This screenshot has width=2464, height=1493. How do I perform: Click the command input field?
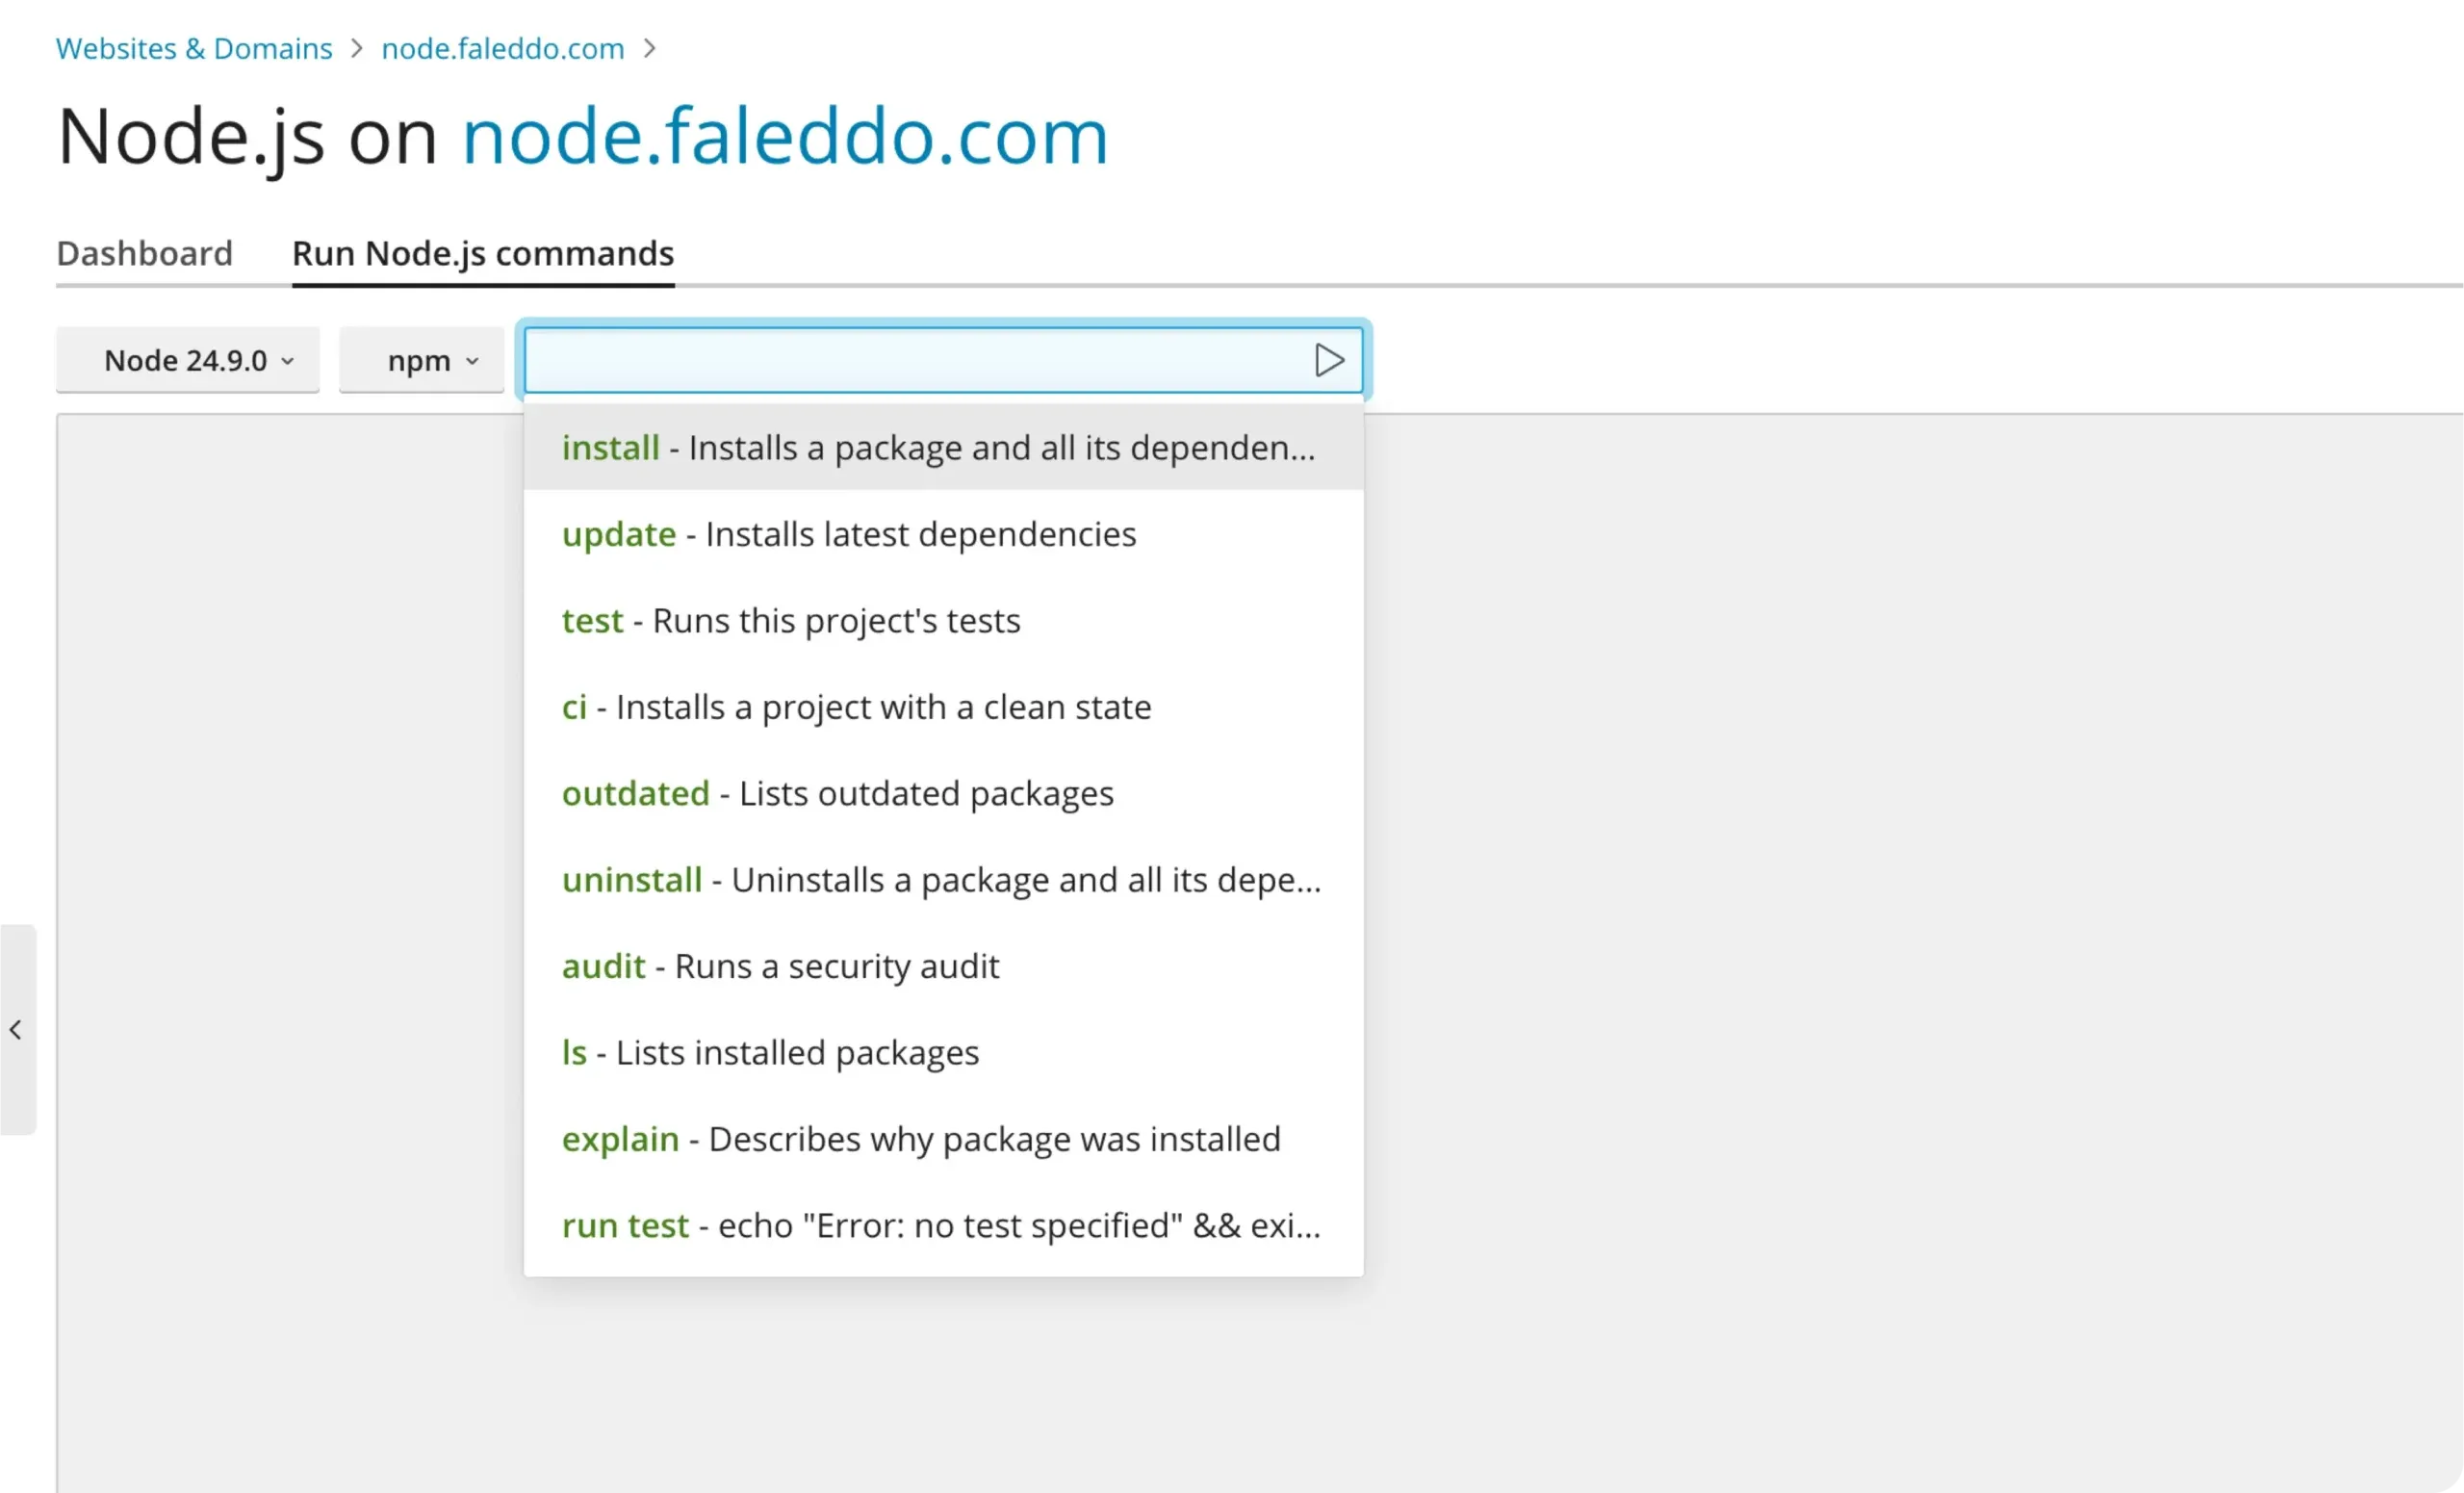910,360
